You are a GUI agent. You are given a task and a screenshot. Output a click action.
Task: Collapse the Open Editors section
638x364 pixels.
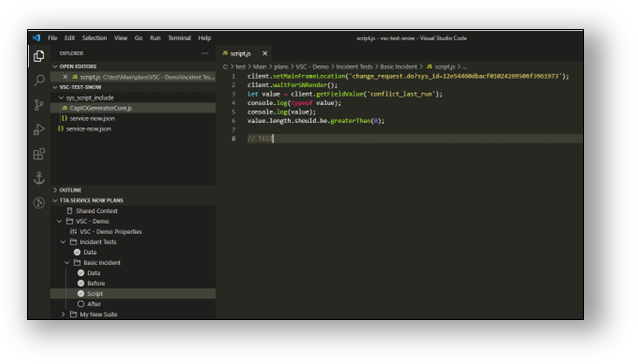coord(55,66)
